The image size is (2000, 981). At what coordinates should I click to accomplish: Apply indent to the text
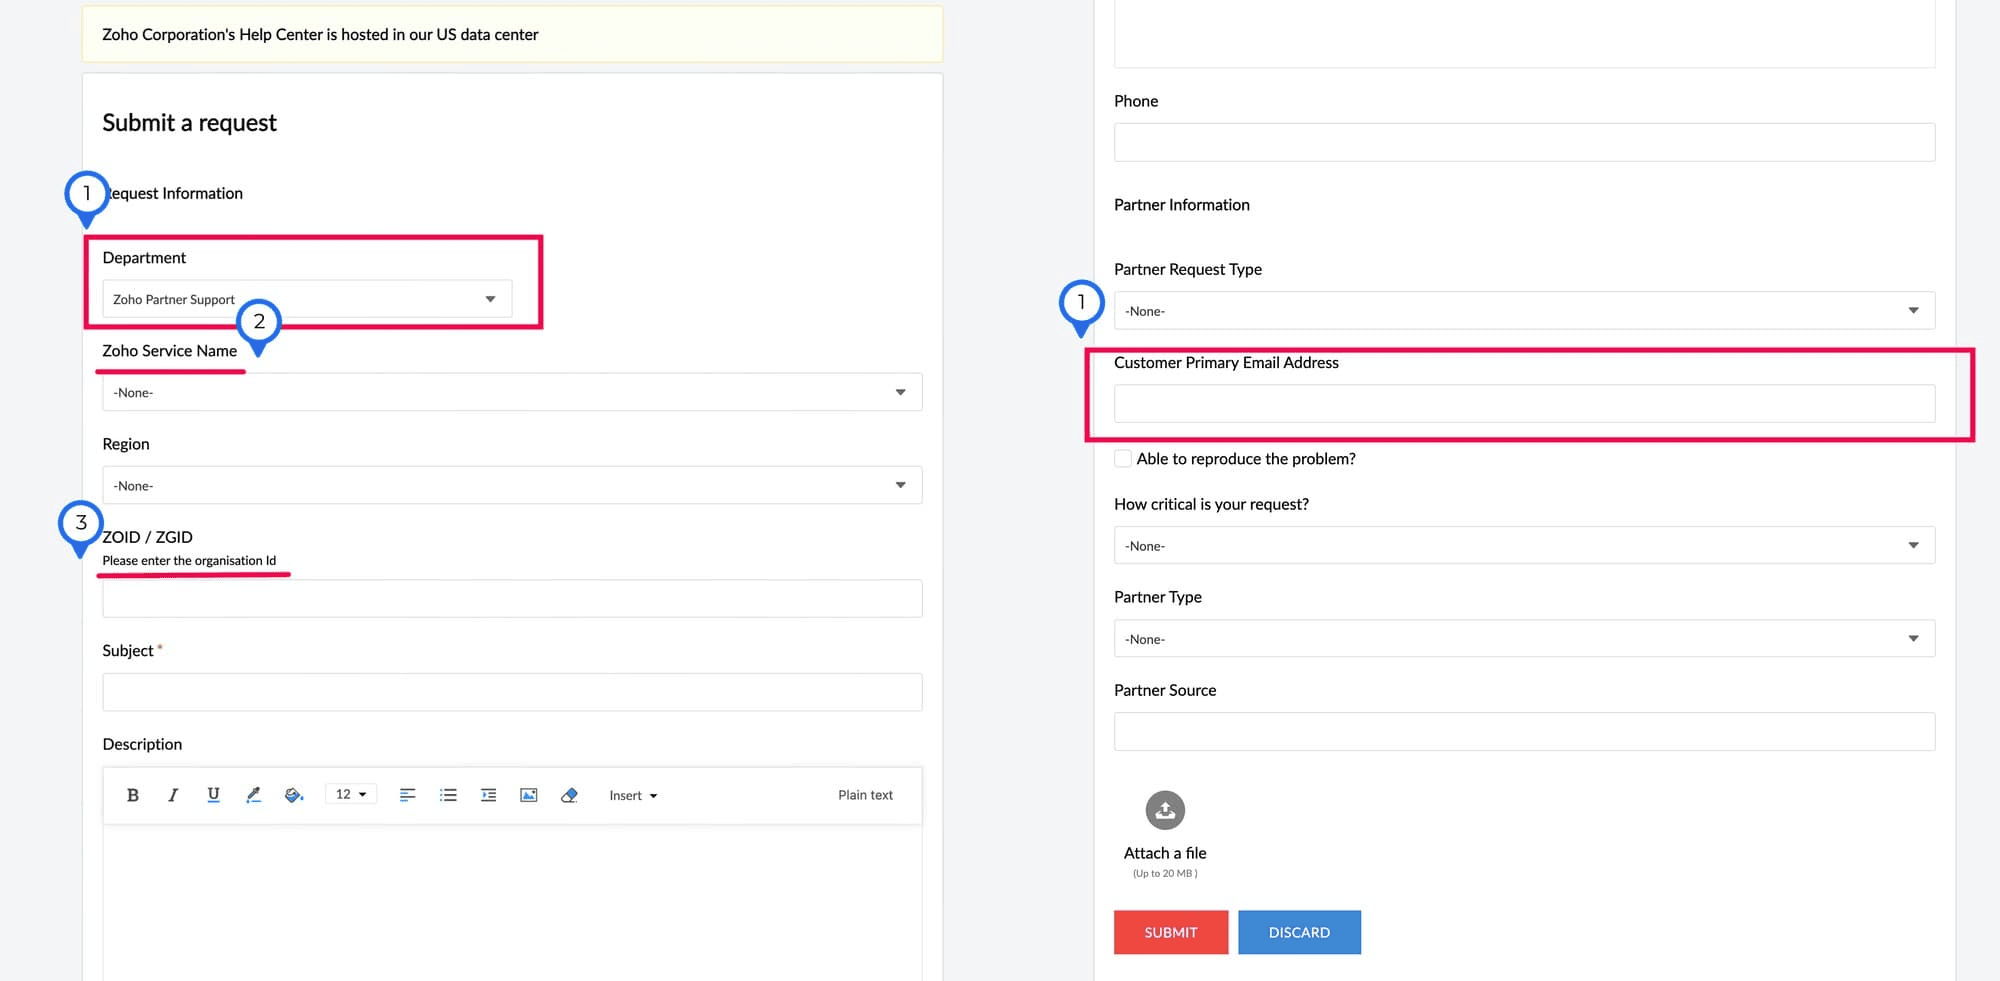488,795
